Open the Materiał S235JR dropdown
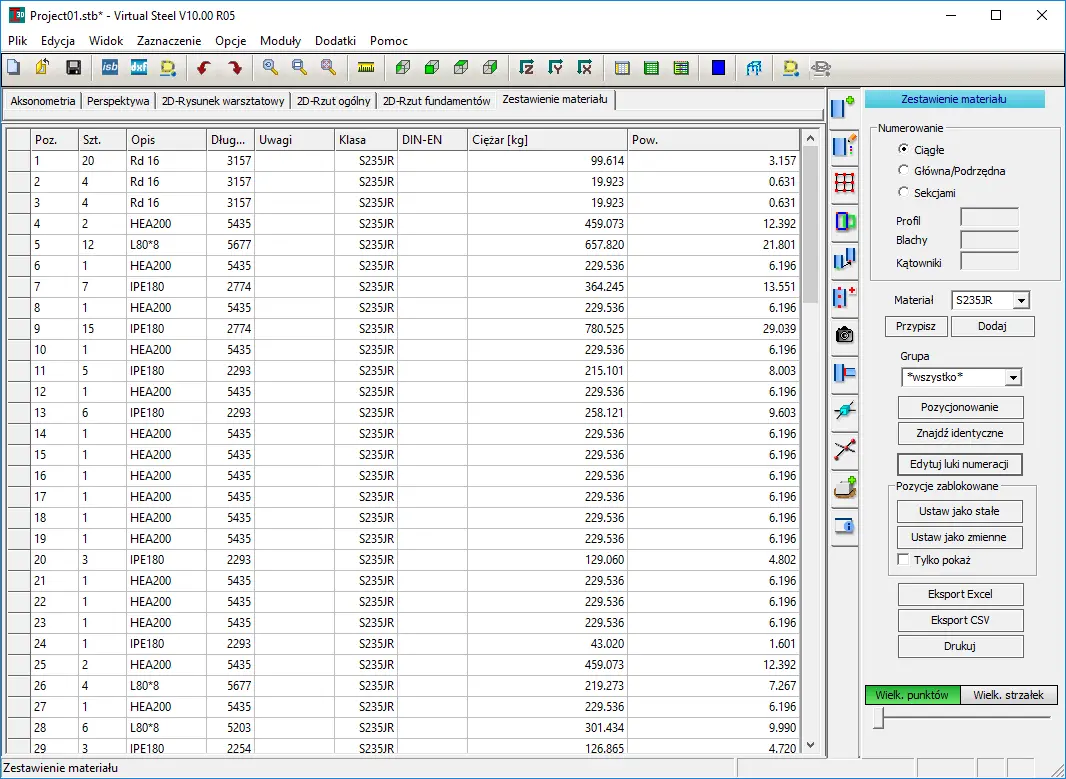 coord(1020,300)
